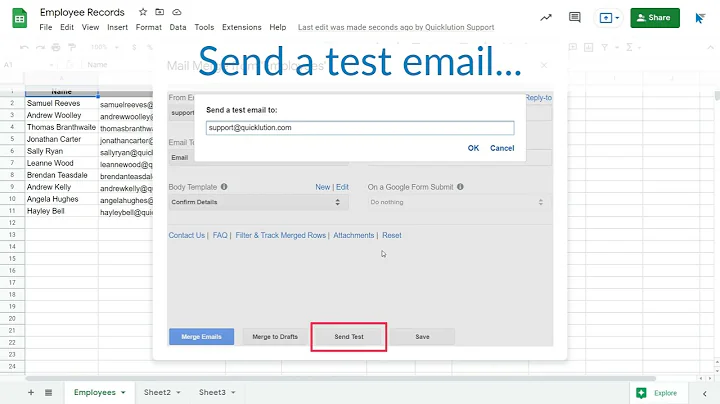Image resolution: width=720 pixels, height=404 pixels.
Task: Click the move-to-folder icon beside the title
Action: [x=159, y=12]
